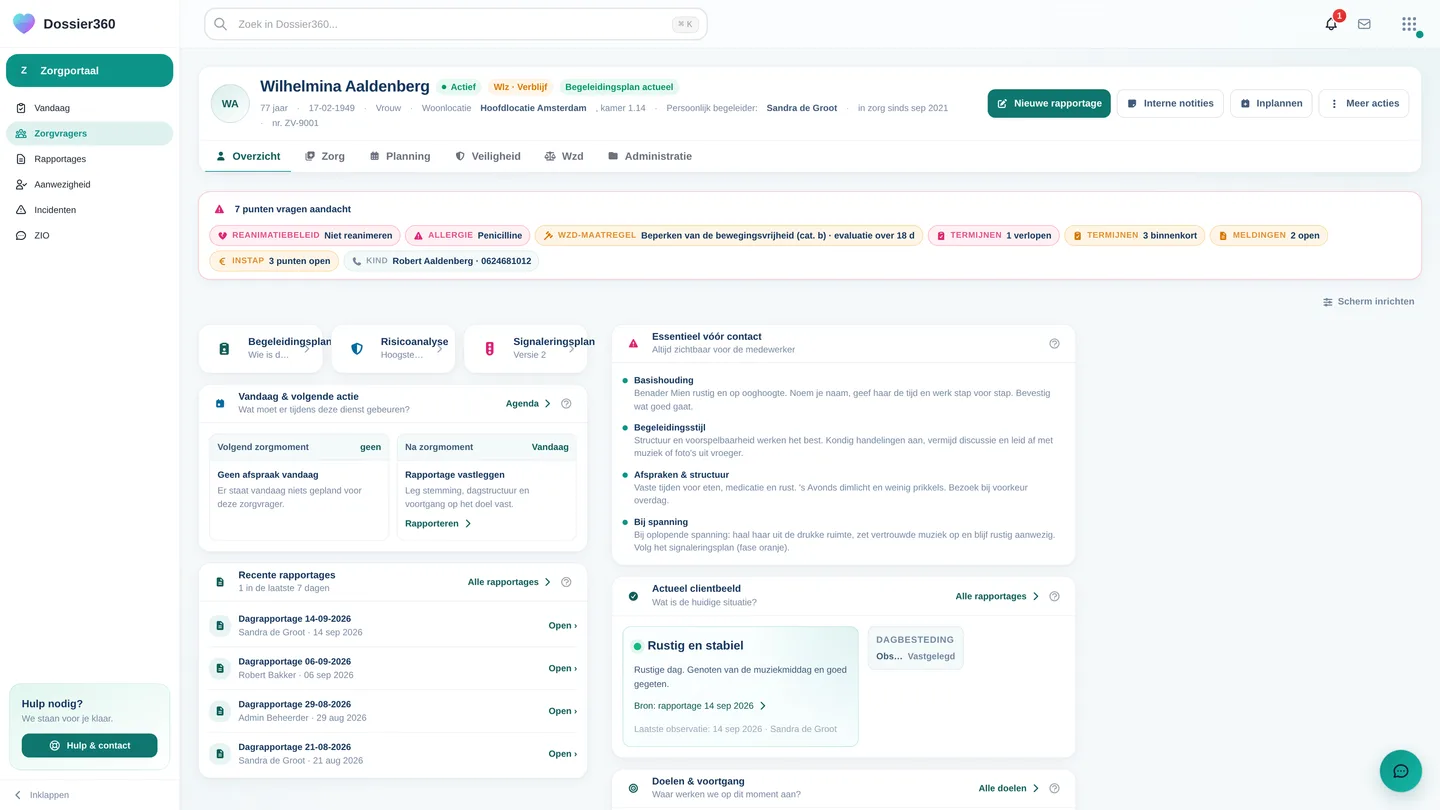1440x810 pixels.
Task: Click Scherm inrichten
Action: pos(1368,301)
